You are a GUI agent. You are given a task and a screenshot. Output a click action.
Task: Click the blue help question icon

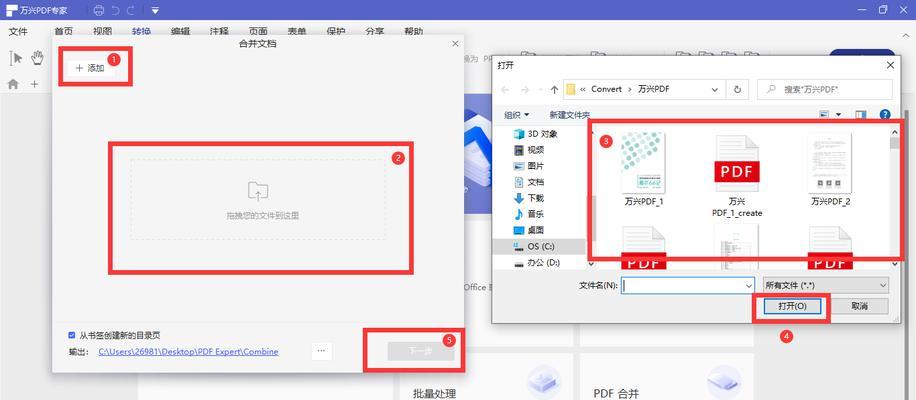click(x=885, y=115)
